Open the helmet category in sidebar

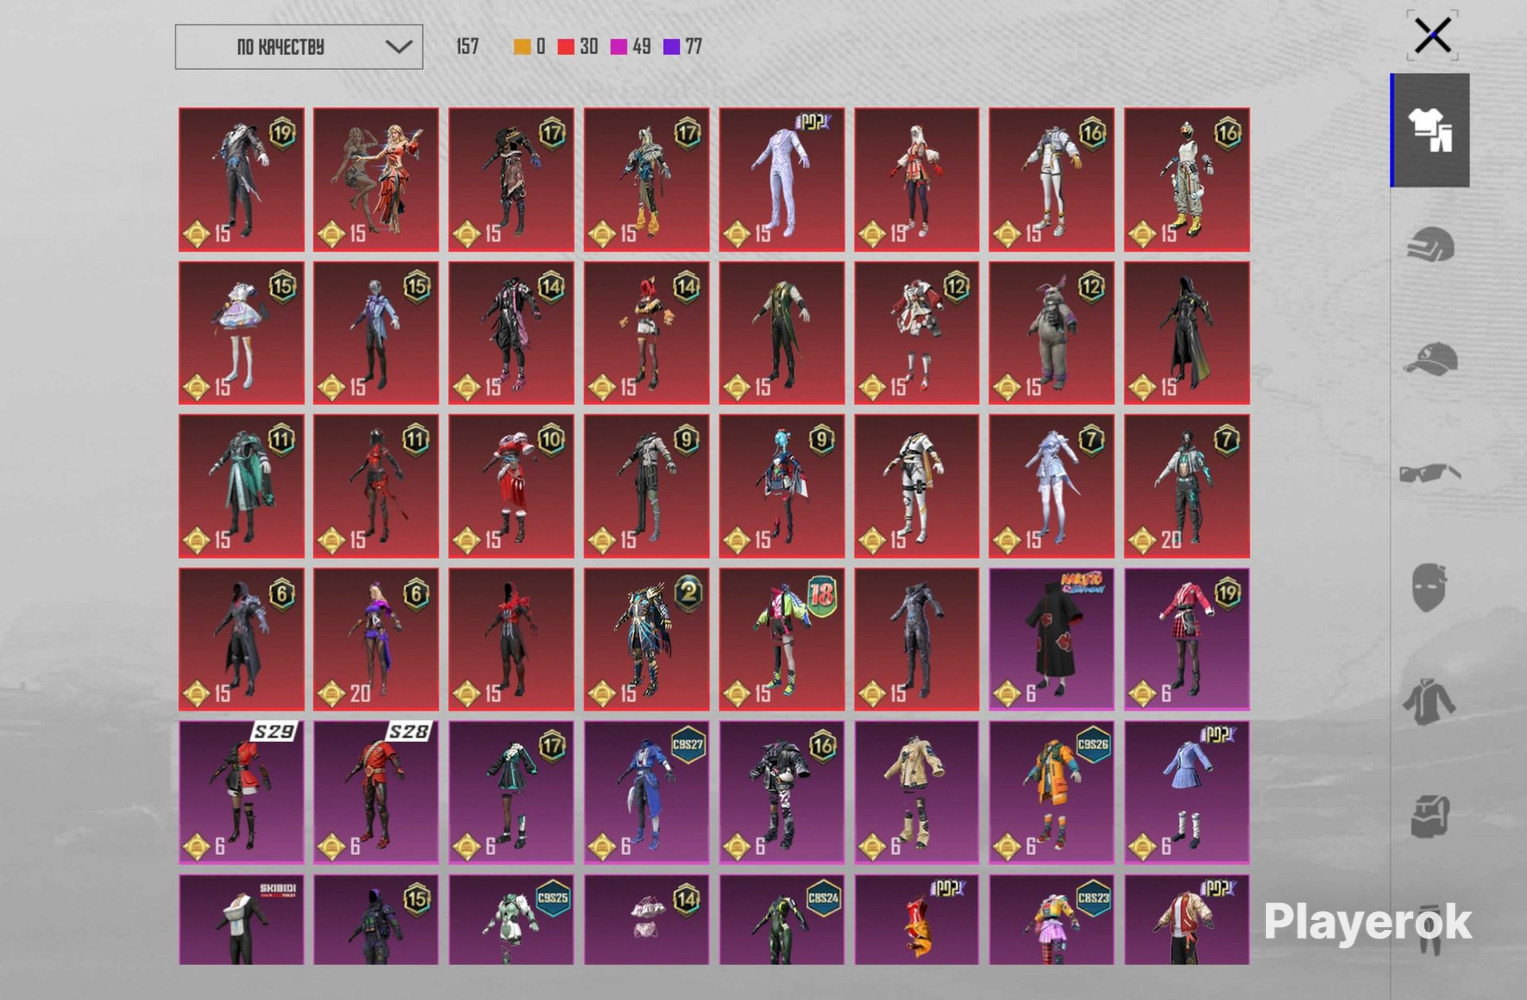[x=1430, y=245]
